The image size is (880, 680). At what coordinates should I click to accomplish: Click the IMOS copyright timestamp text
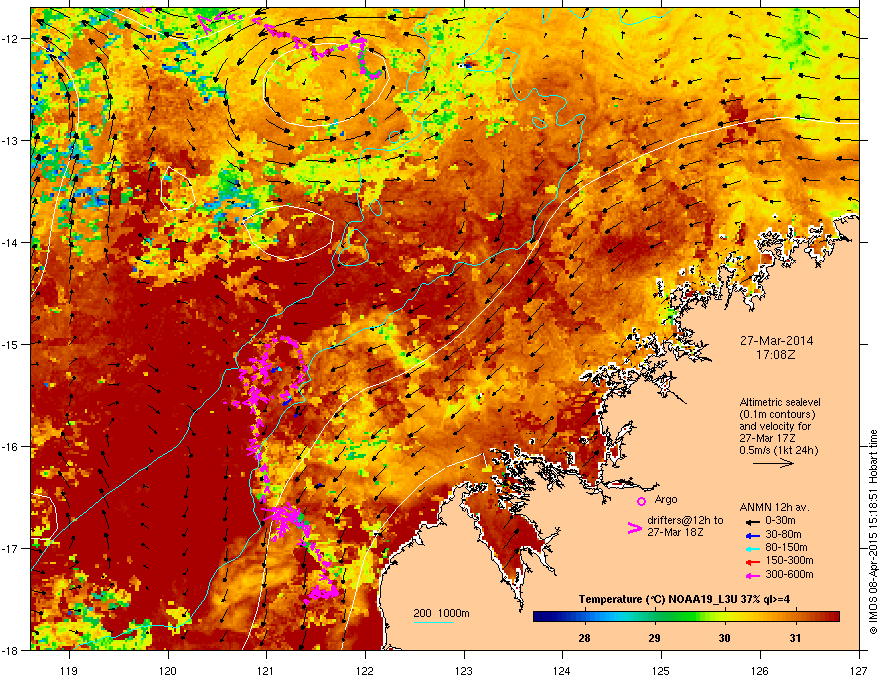coord(873,532)
